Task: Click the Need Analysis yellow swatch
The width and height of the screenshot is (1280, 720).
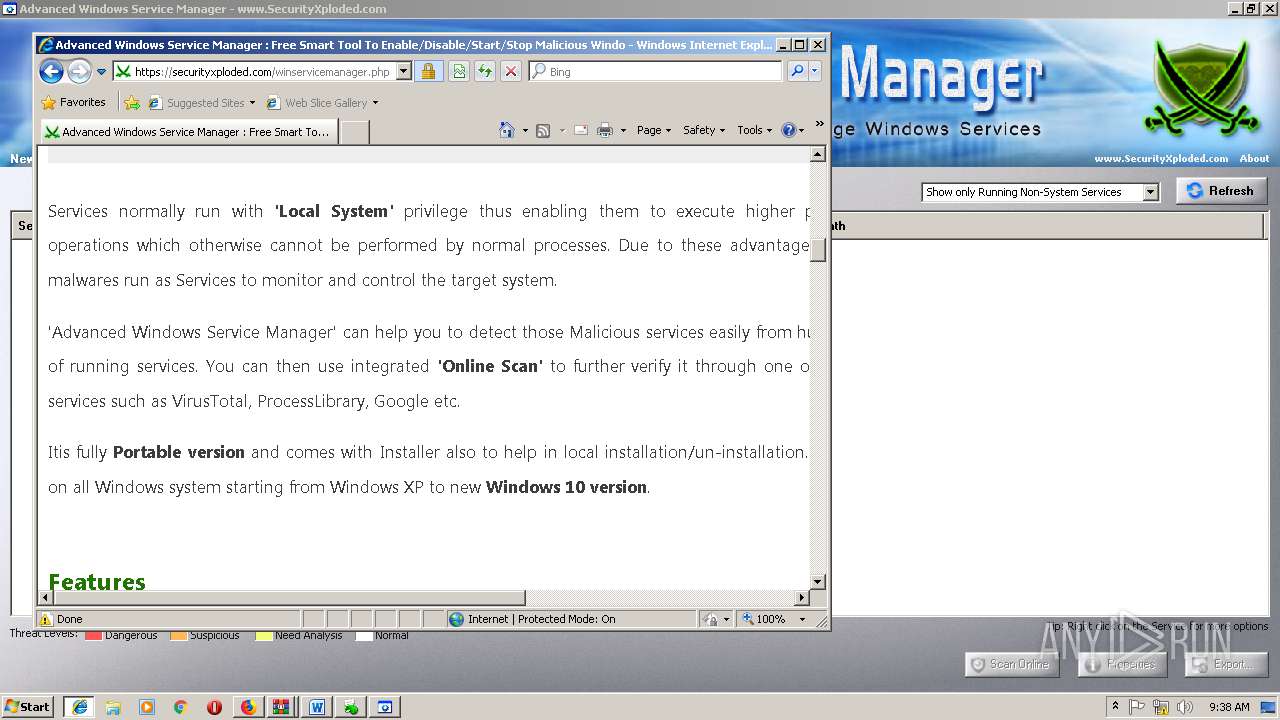Action: 264,635
